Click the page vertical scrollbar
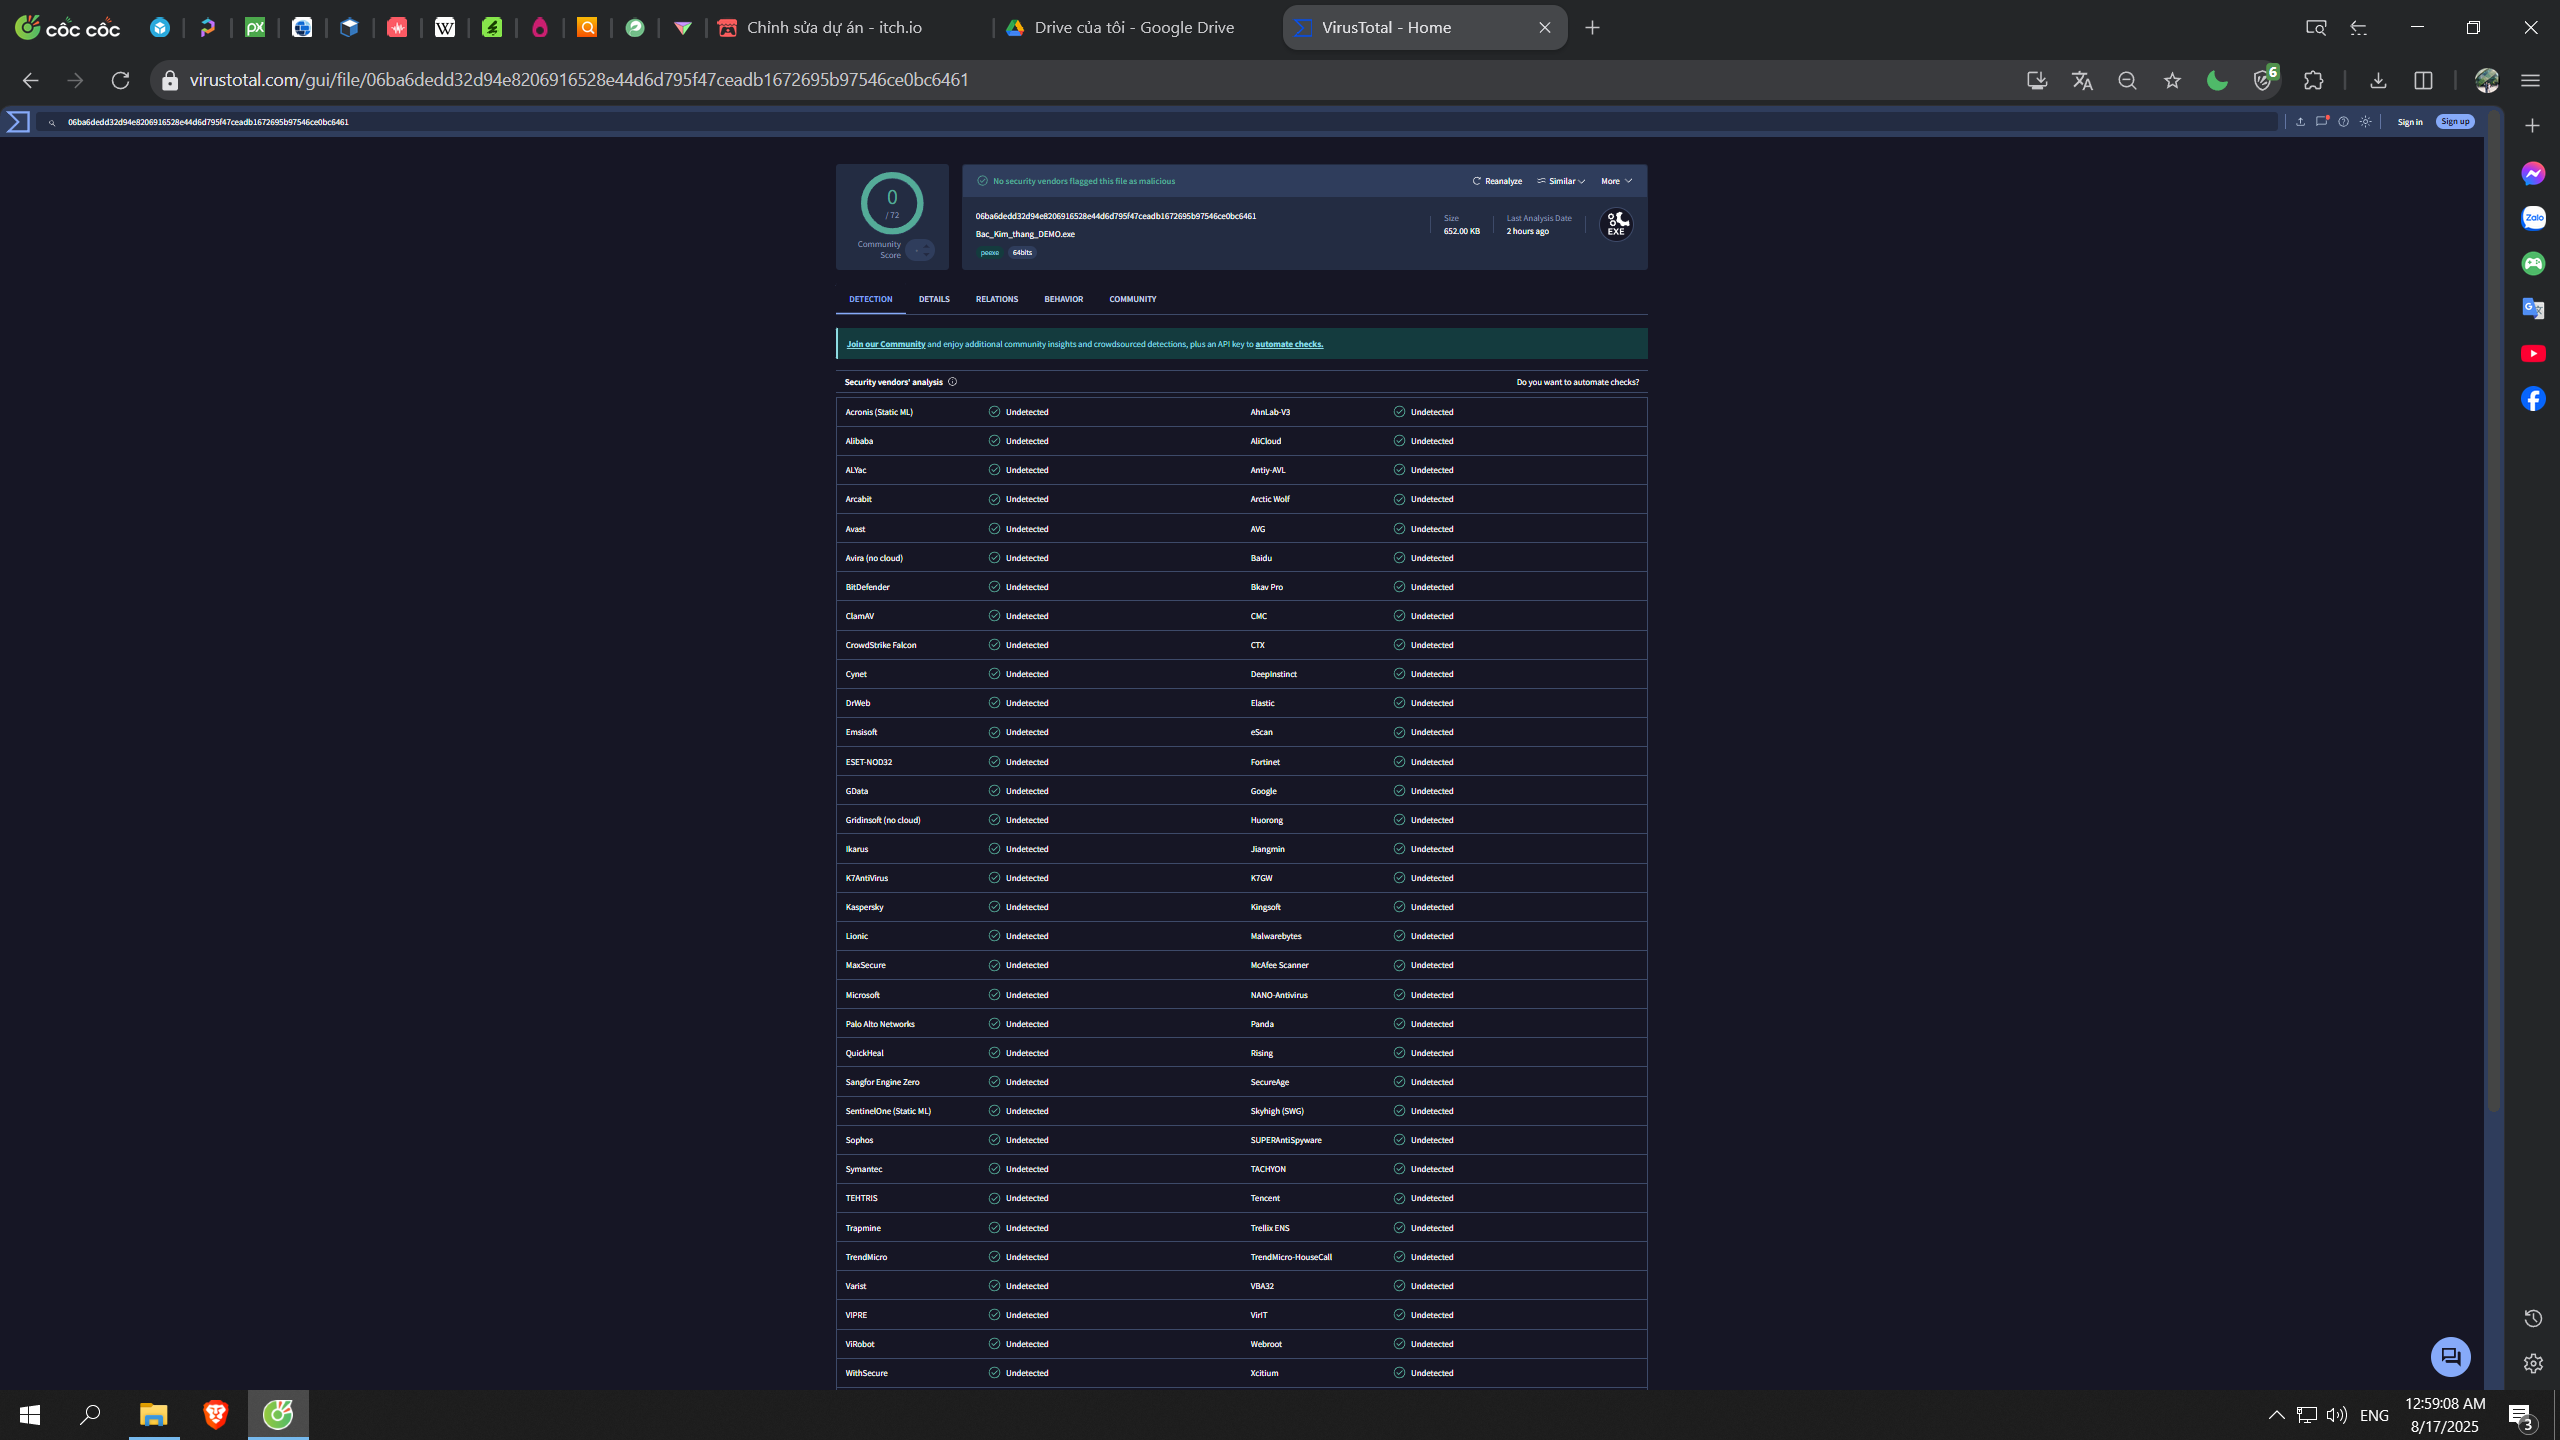The image size is (2560, 1440). click(x=2493, y=610)
